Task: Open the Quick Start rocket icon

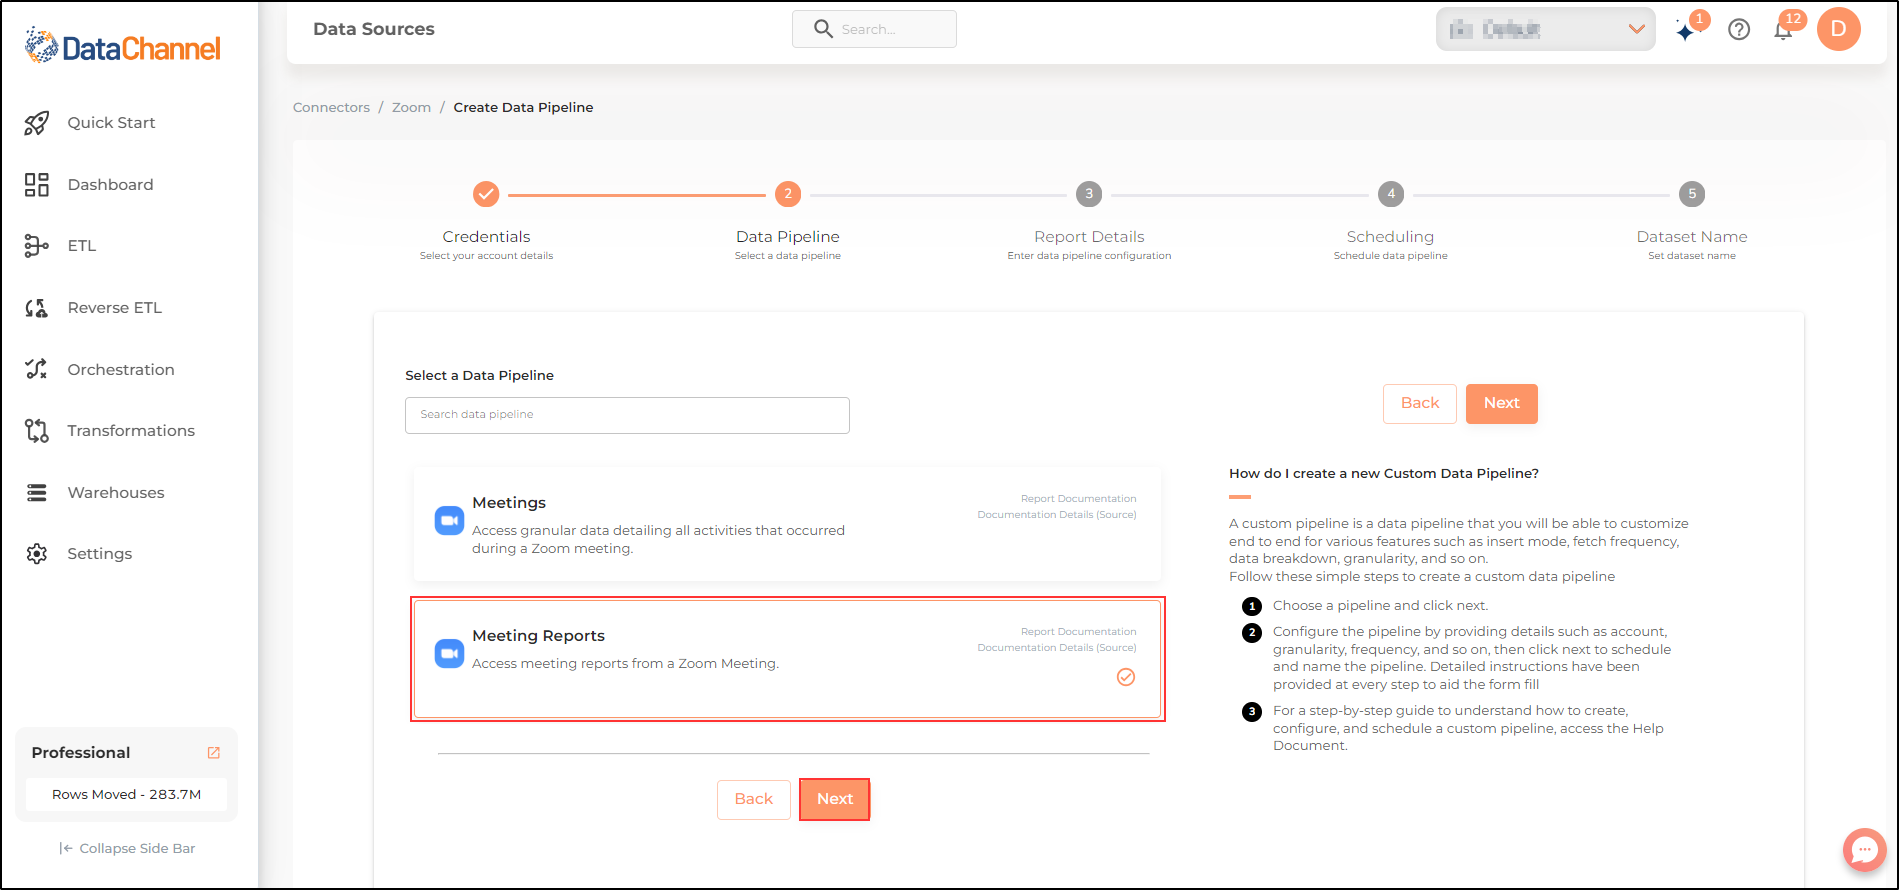Action: (x=37, y=123)
